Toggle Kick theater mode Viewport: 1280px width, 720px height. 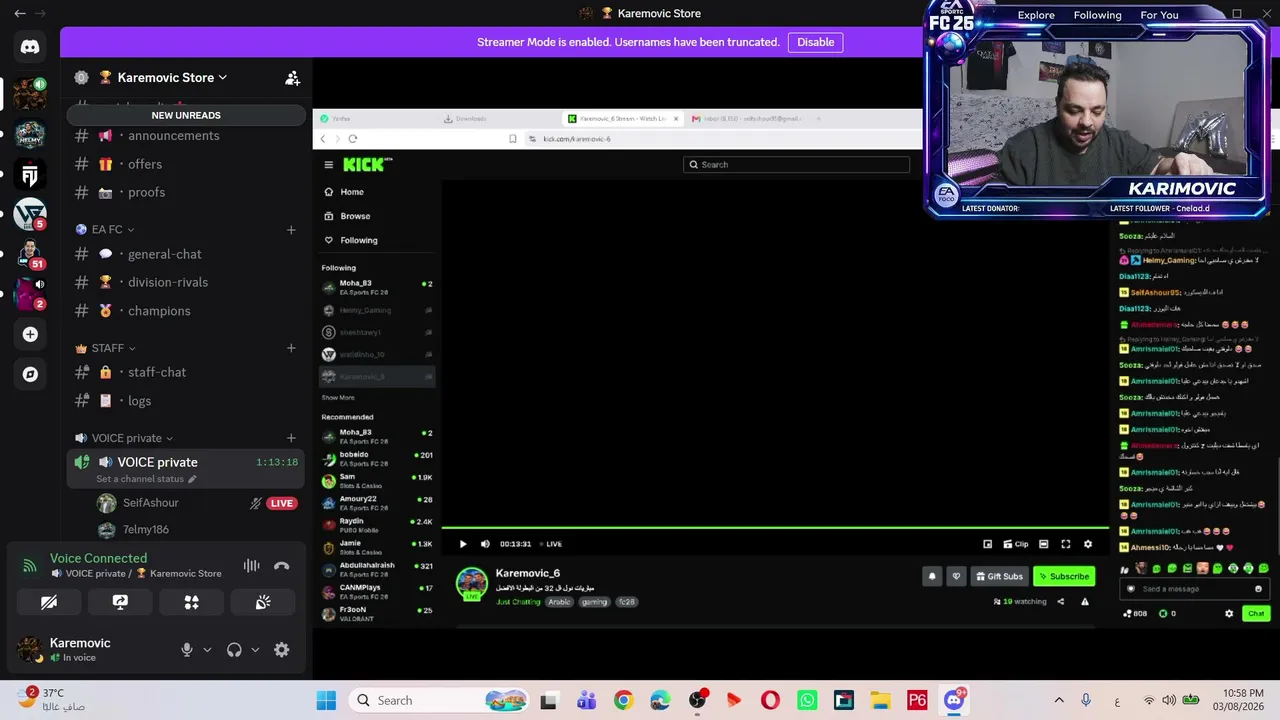click(1044, 544)
